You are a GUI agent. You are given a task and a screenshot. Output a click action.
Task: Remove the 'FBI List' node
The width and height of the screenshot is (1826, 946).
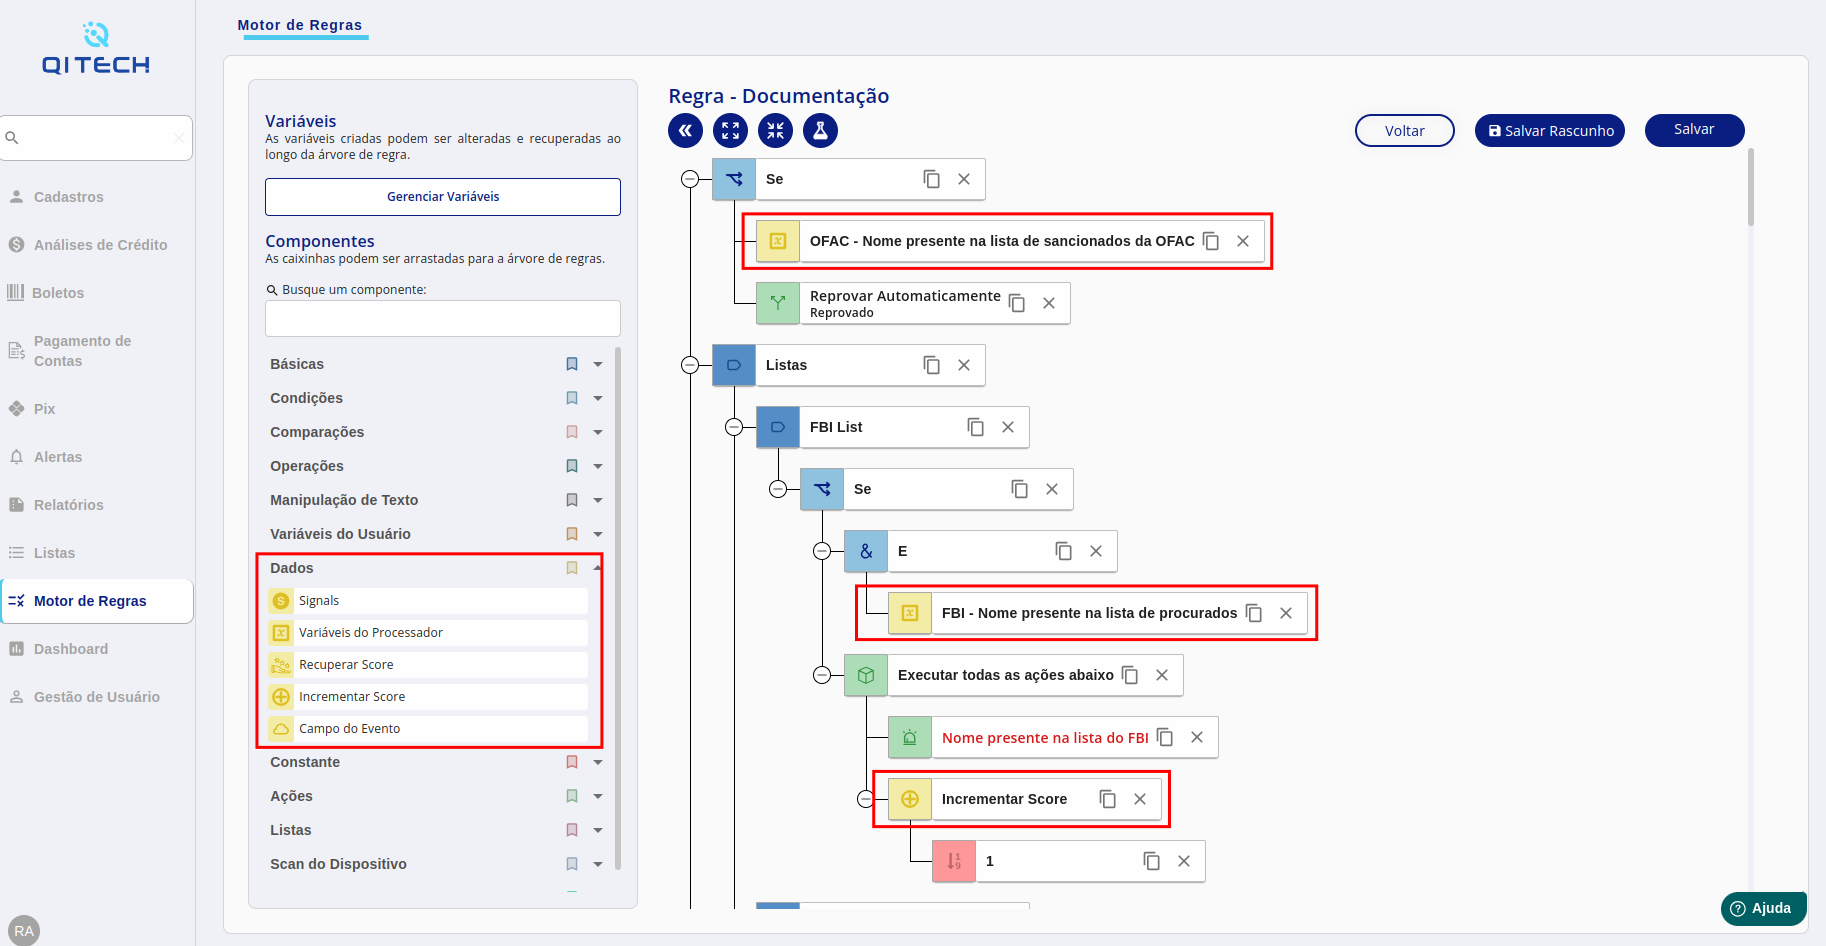click(1008, 427)
